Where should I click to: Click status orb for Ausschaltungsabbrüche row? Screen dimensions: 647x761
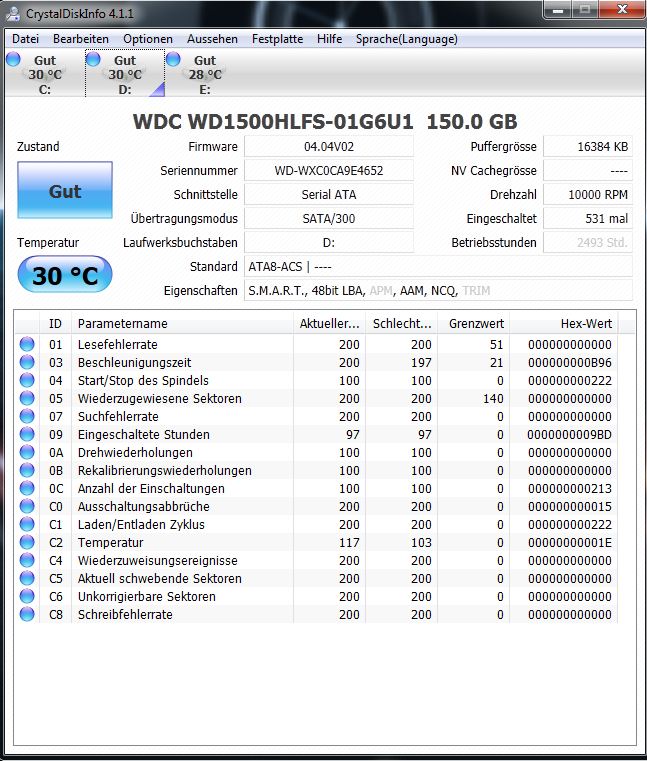click(x=27, y=506)
